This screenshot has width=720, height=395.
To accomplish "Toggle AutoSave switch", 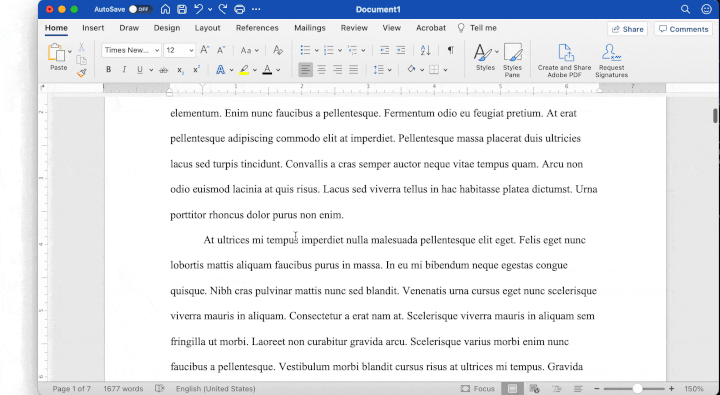I will click(x=140, y=9).
